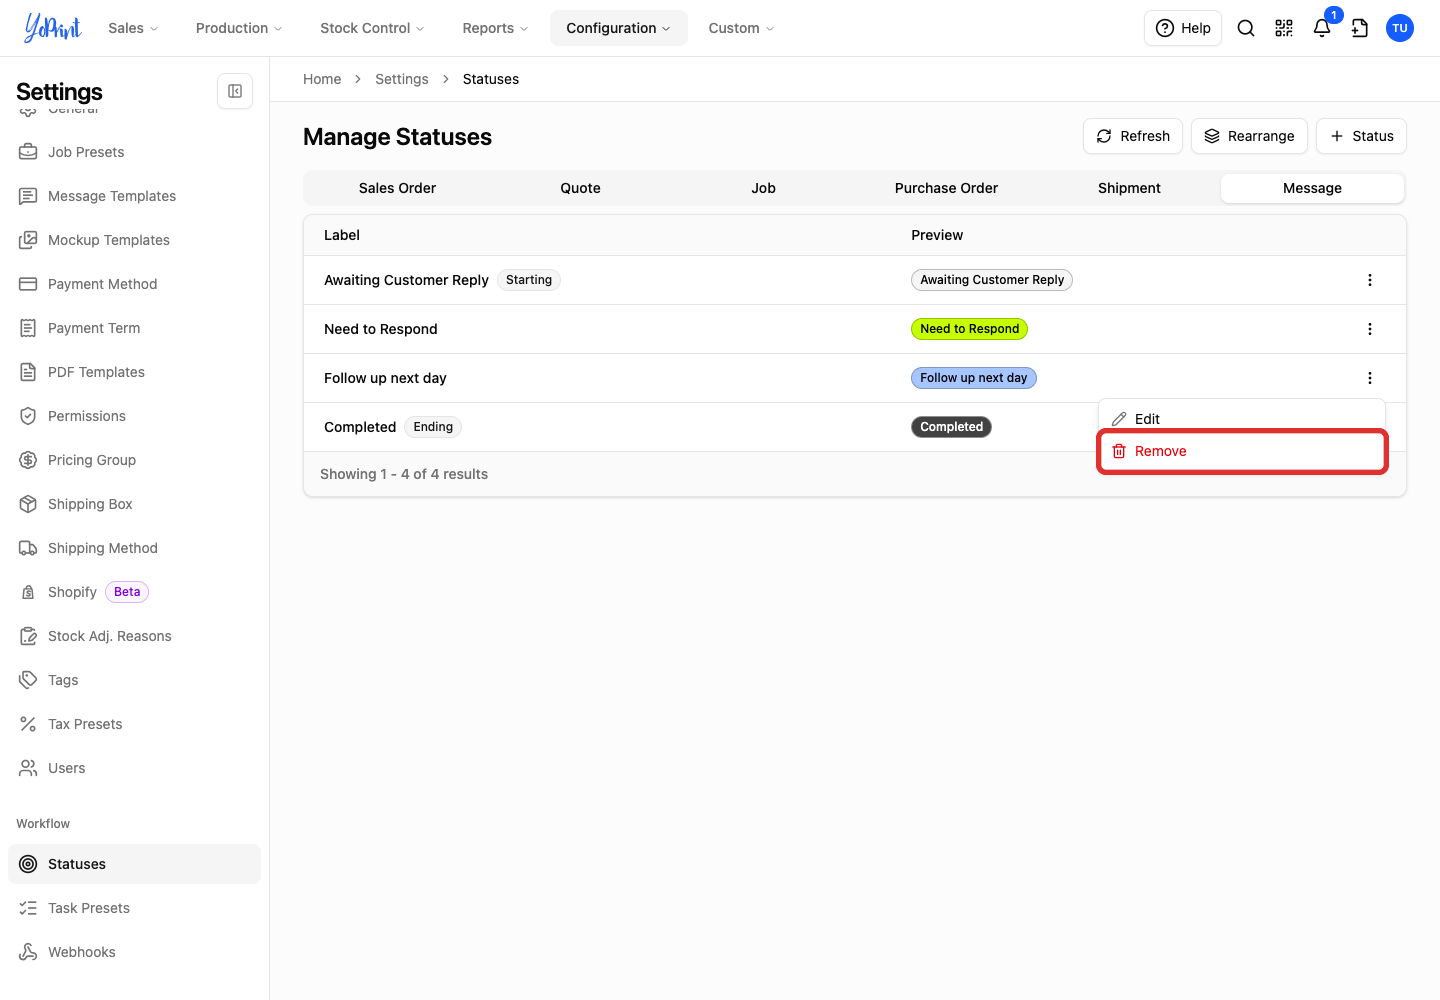Viewport: 1440px width, 1000px height.
Task: Open options for Follow up next day row
Action: coord(1370,378)
